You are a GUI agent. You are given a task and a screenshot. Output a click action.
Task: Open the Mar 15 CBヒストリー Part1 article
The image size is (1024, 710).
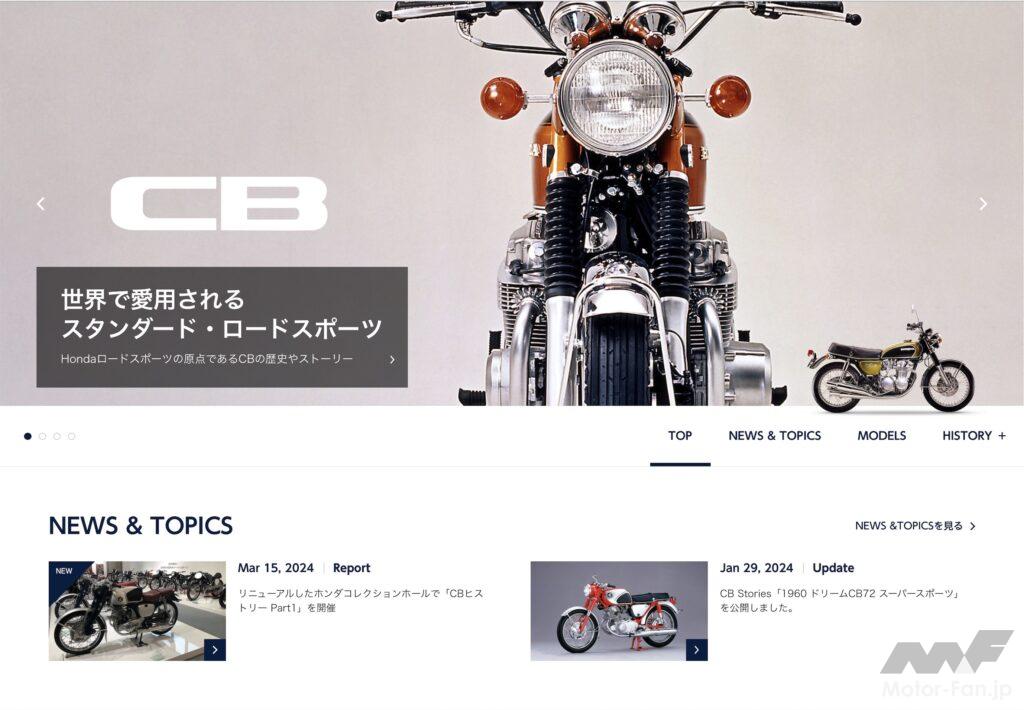coord(360,600)
